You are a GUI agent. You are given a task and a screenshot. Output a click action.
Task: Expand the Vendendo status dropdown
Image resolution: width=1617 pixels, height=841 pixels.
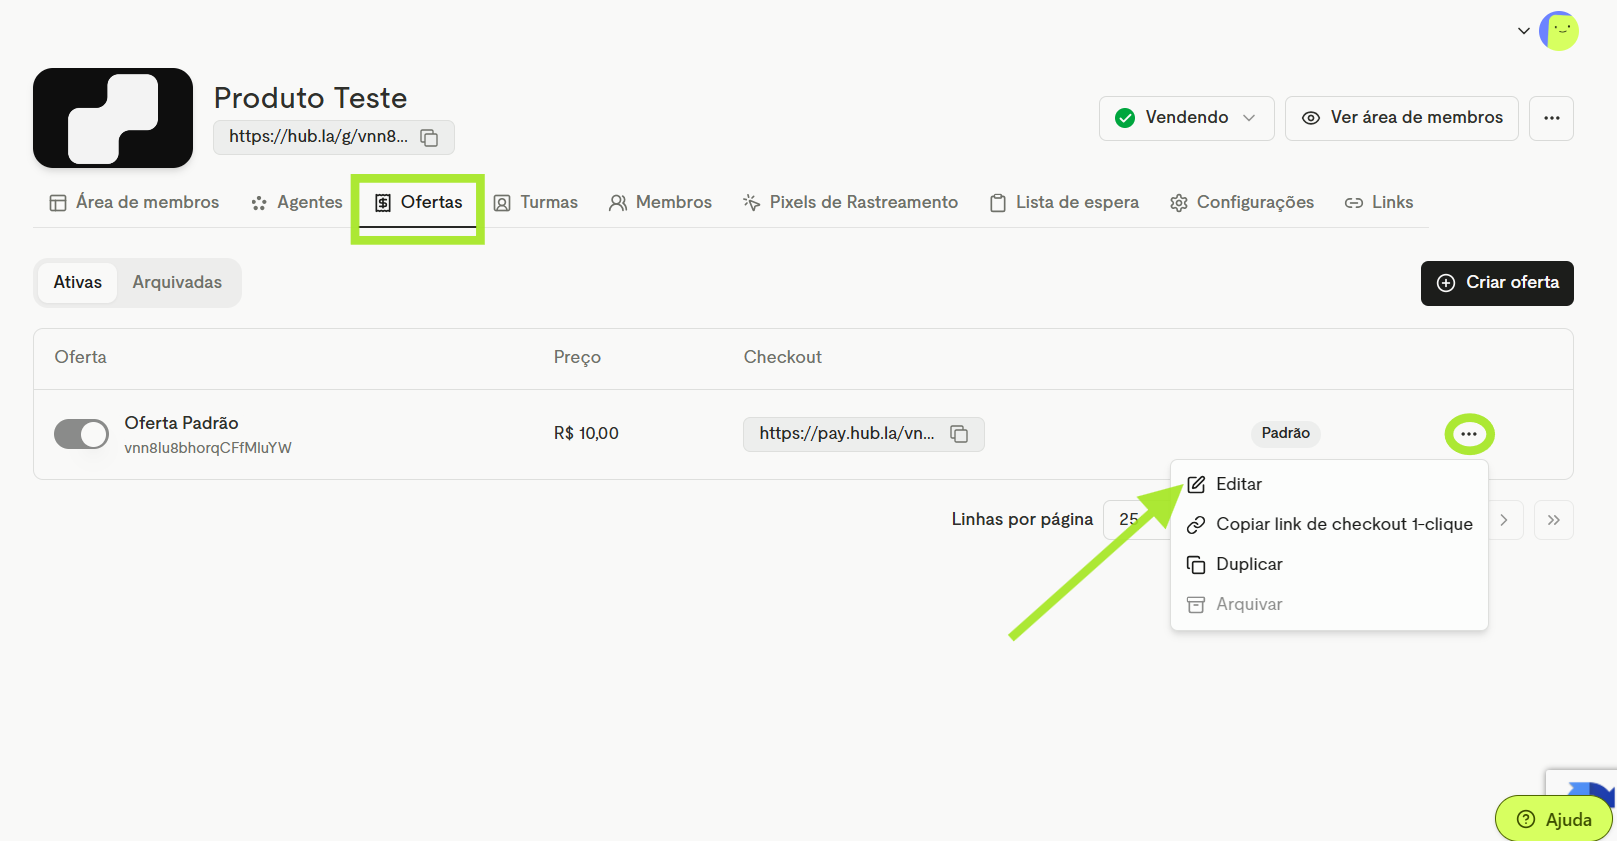pyautogui.click(x=1186, y=118)
